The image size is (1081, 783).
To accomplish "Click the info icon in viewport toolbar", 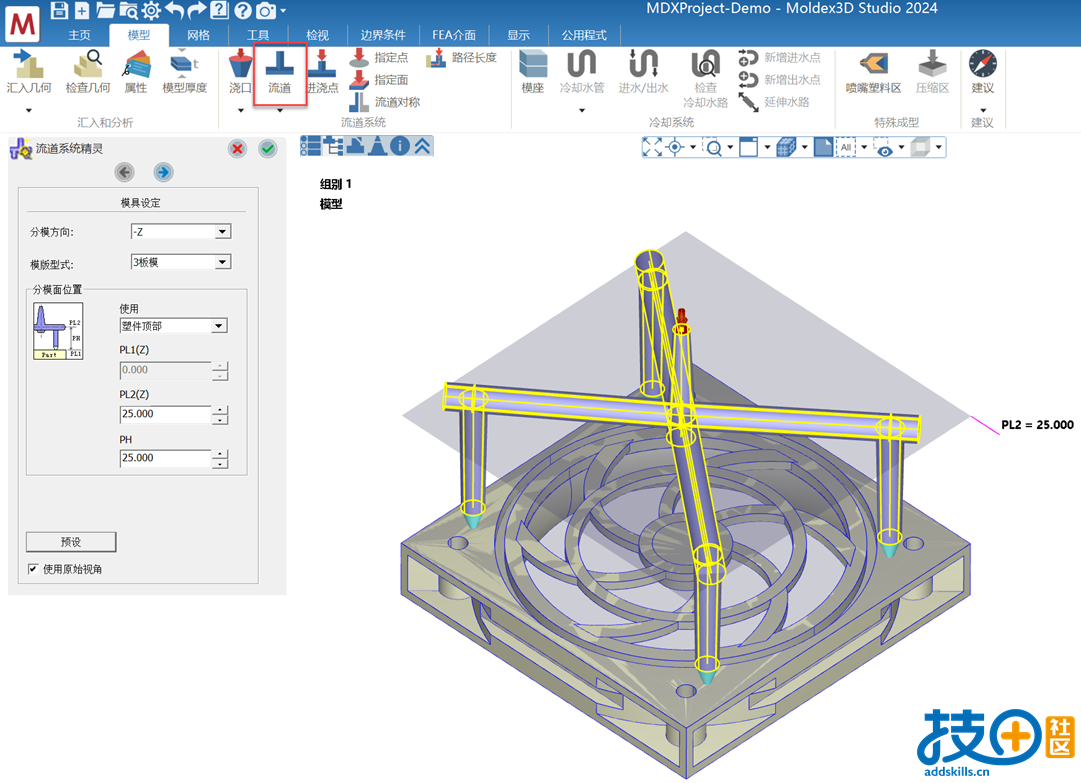I will pos(400,146).
